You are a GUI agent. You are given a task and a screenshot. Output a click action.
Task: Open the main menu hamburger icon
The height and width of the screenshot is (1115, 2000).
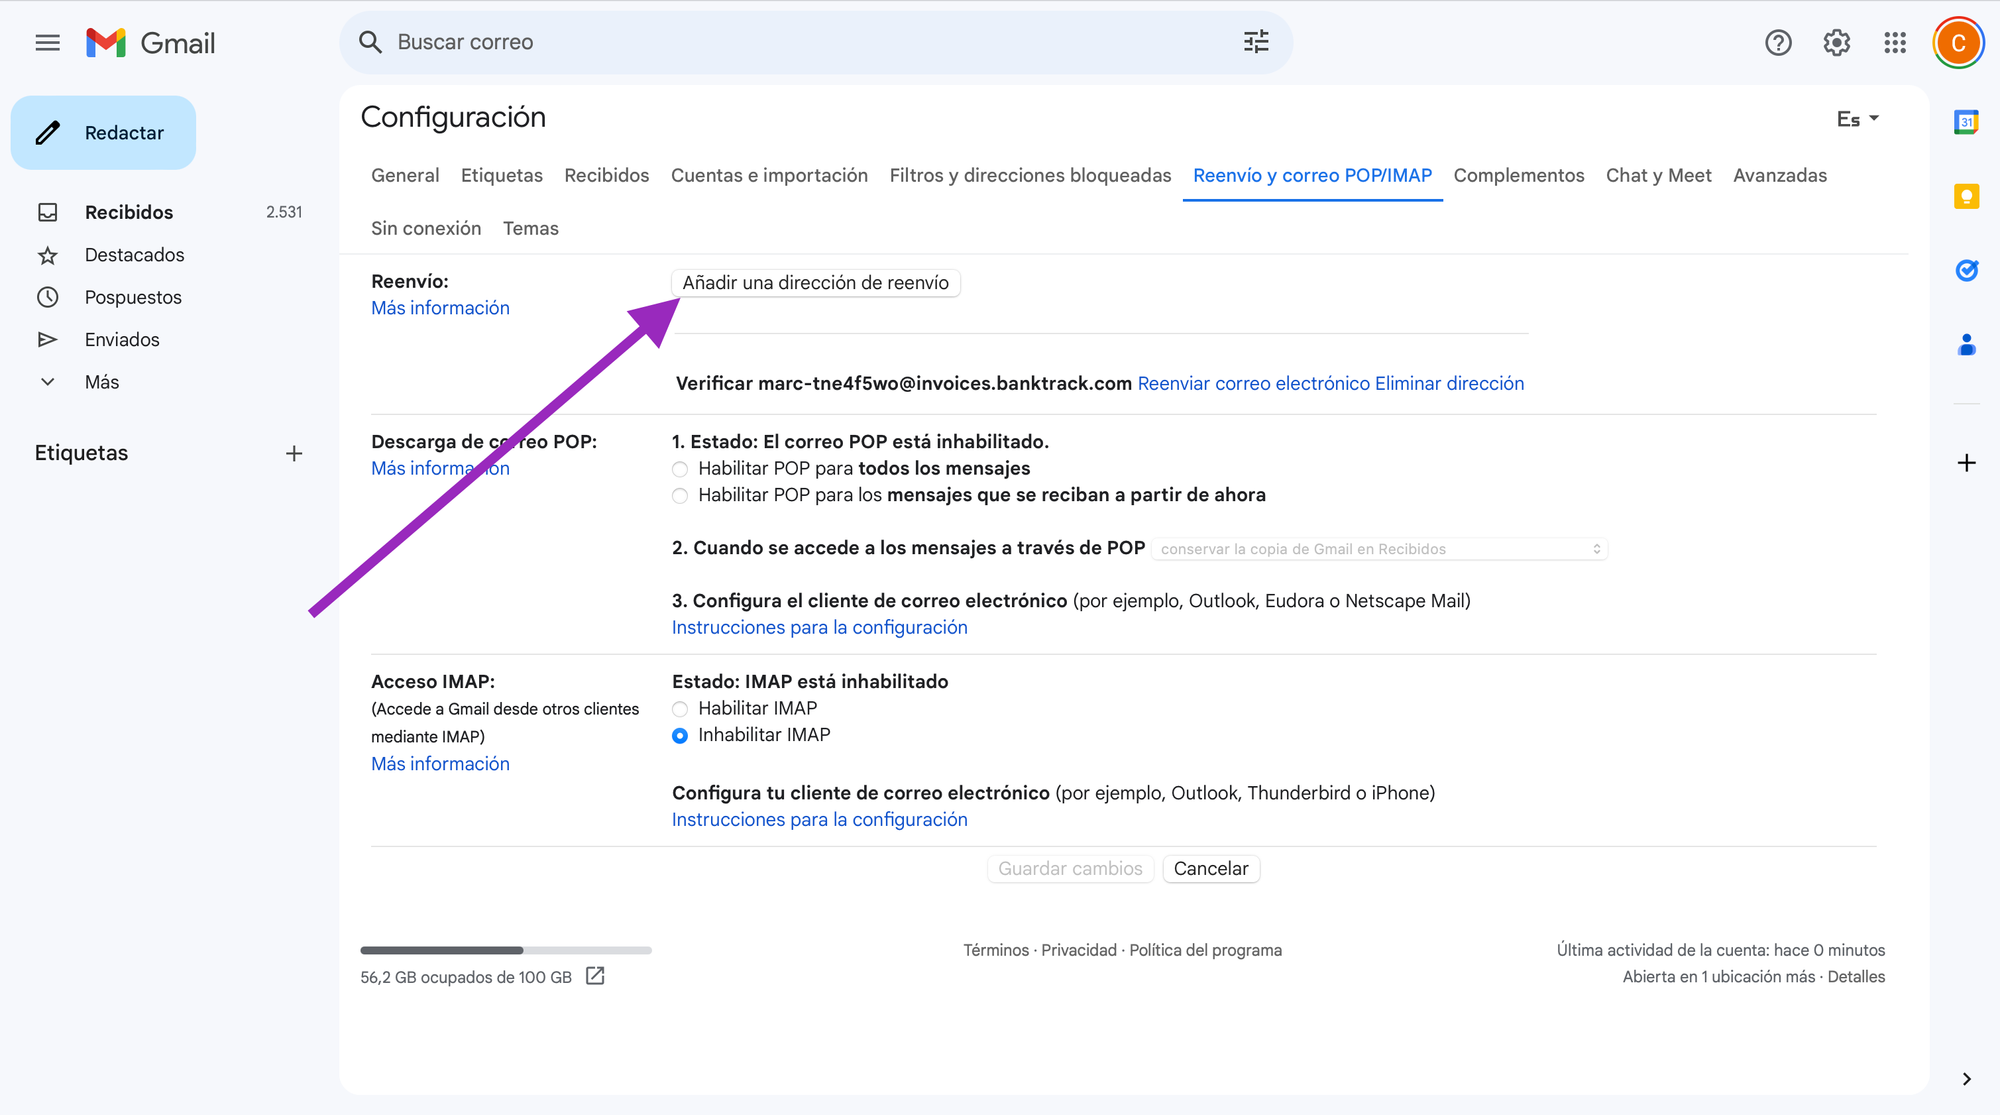click(x=47, y=43)
